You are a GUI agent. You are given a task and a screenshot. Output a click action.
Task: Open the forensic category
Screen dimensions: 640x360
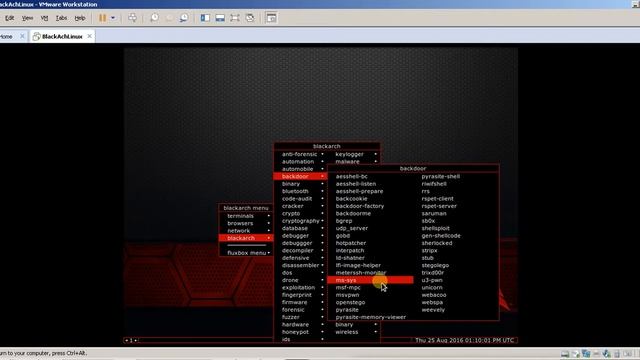click(300, 310)
